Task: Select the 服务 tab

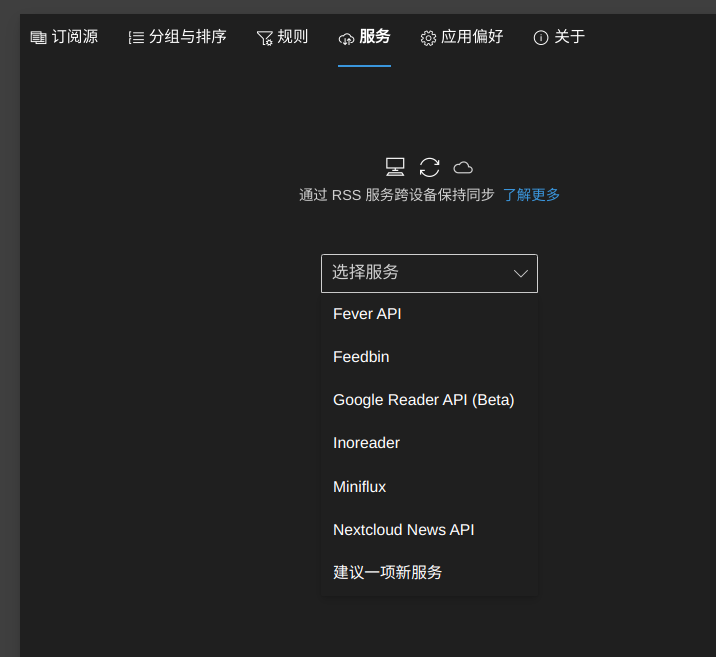Action: 364,37
